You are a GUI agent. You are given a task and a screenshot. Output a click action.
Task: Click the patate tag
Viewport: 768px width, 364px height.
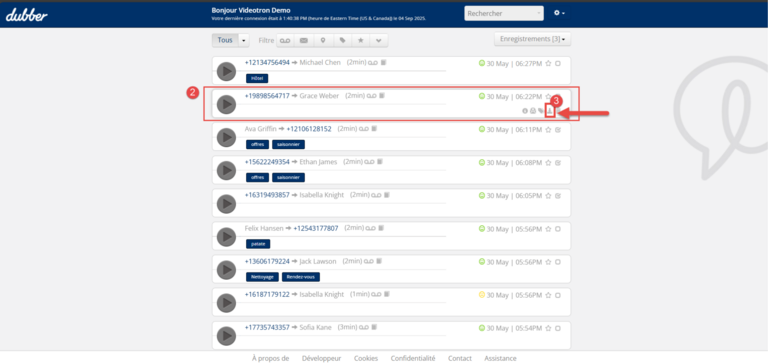point(258,243)
